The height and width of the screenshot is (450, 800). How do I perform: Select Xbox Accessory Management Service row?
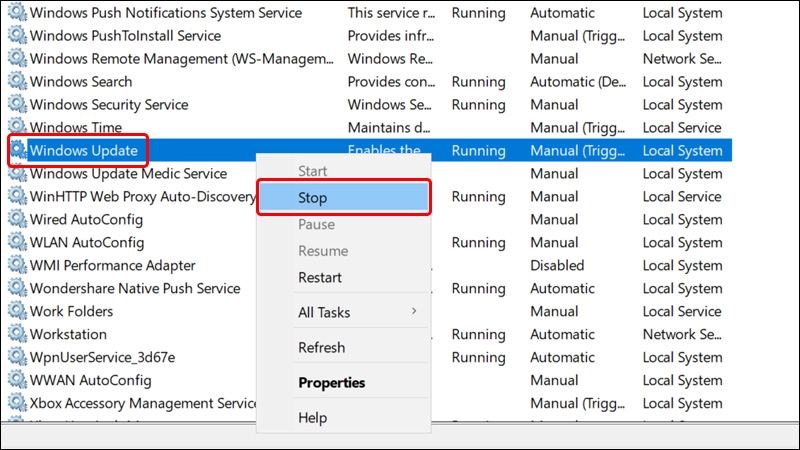(143, 403)
